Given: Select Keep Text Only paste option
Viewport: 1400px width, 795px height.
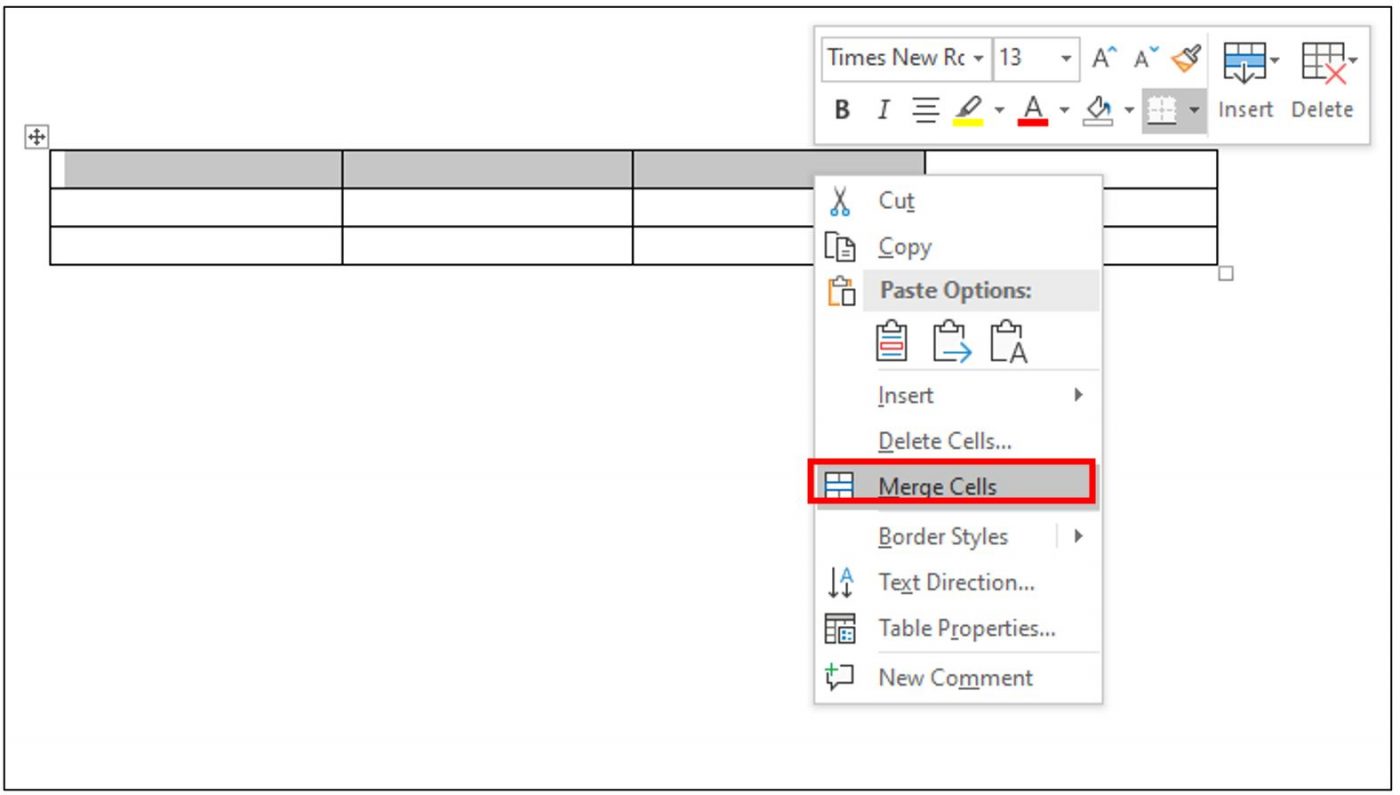Looking at the screenshot, I should [x=1008, y=342].
